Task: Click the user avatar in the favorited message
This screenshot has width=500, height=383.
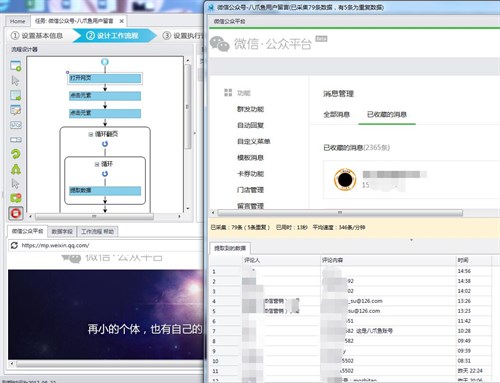Action: click(345, 179)
